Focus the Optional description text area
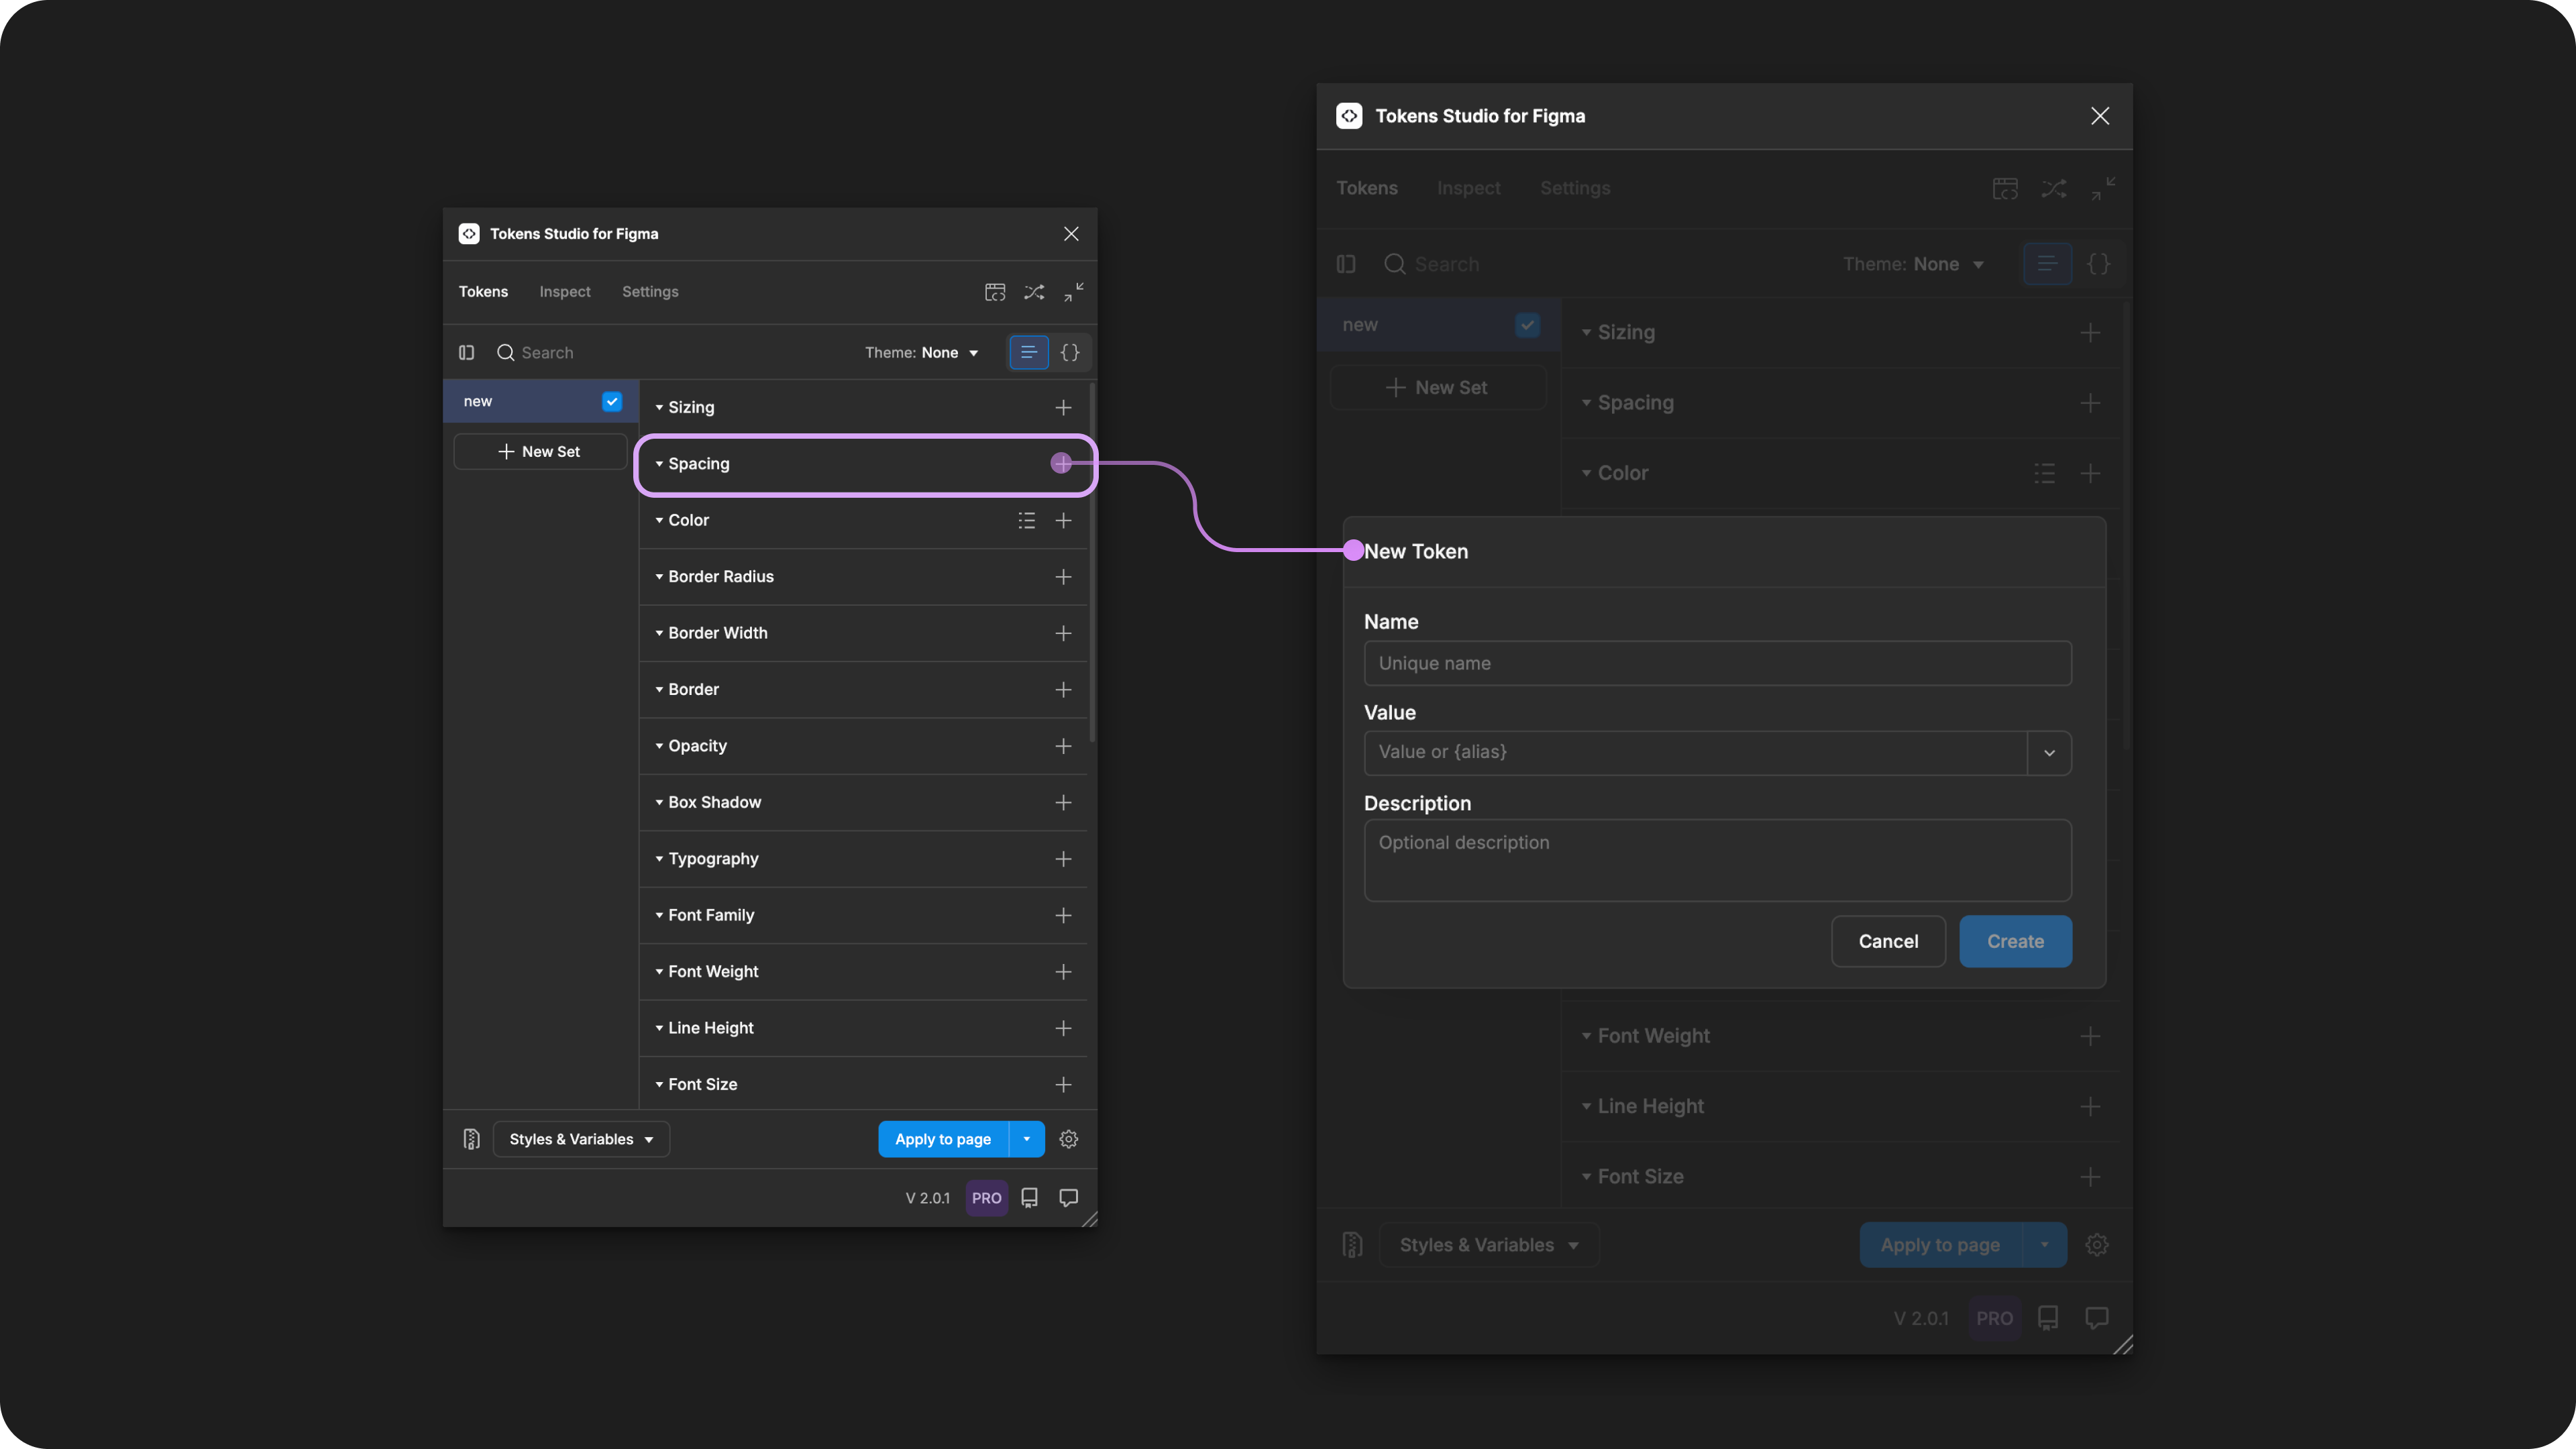The height and width of the screenshot is (1449, 2576). click(x=1717, y=860)
